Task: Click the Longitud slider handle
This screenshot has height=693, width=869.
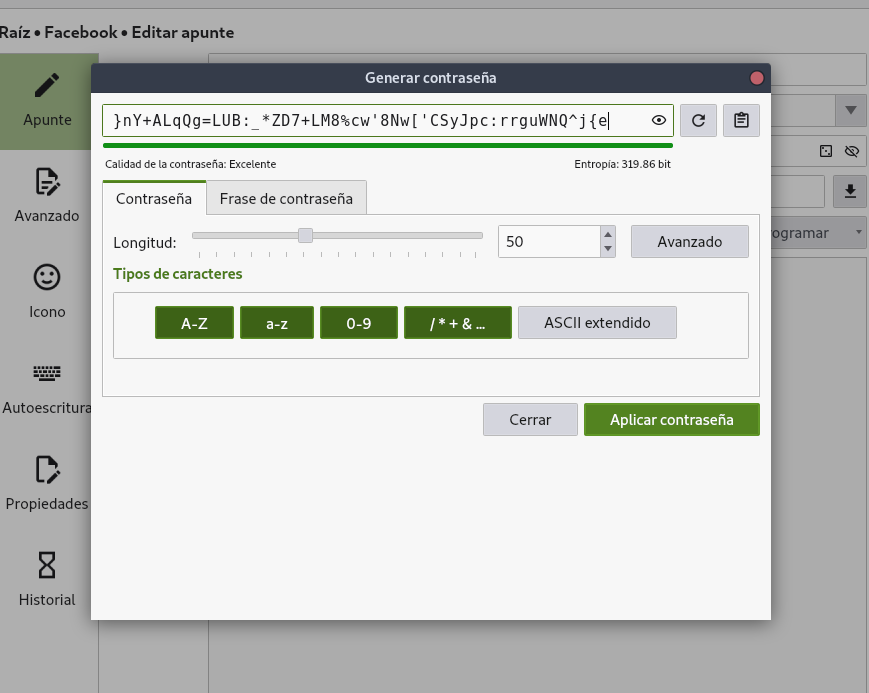Action: point(306,236)
